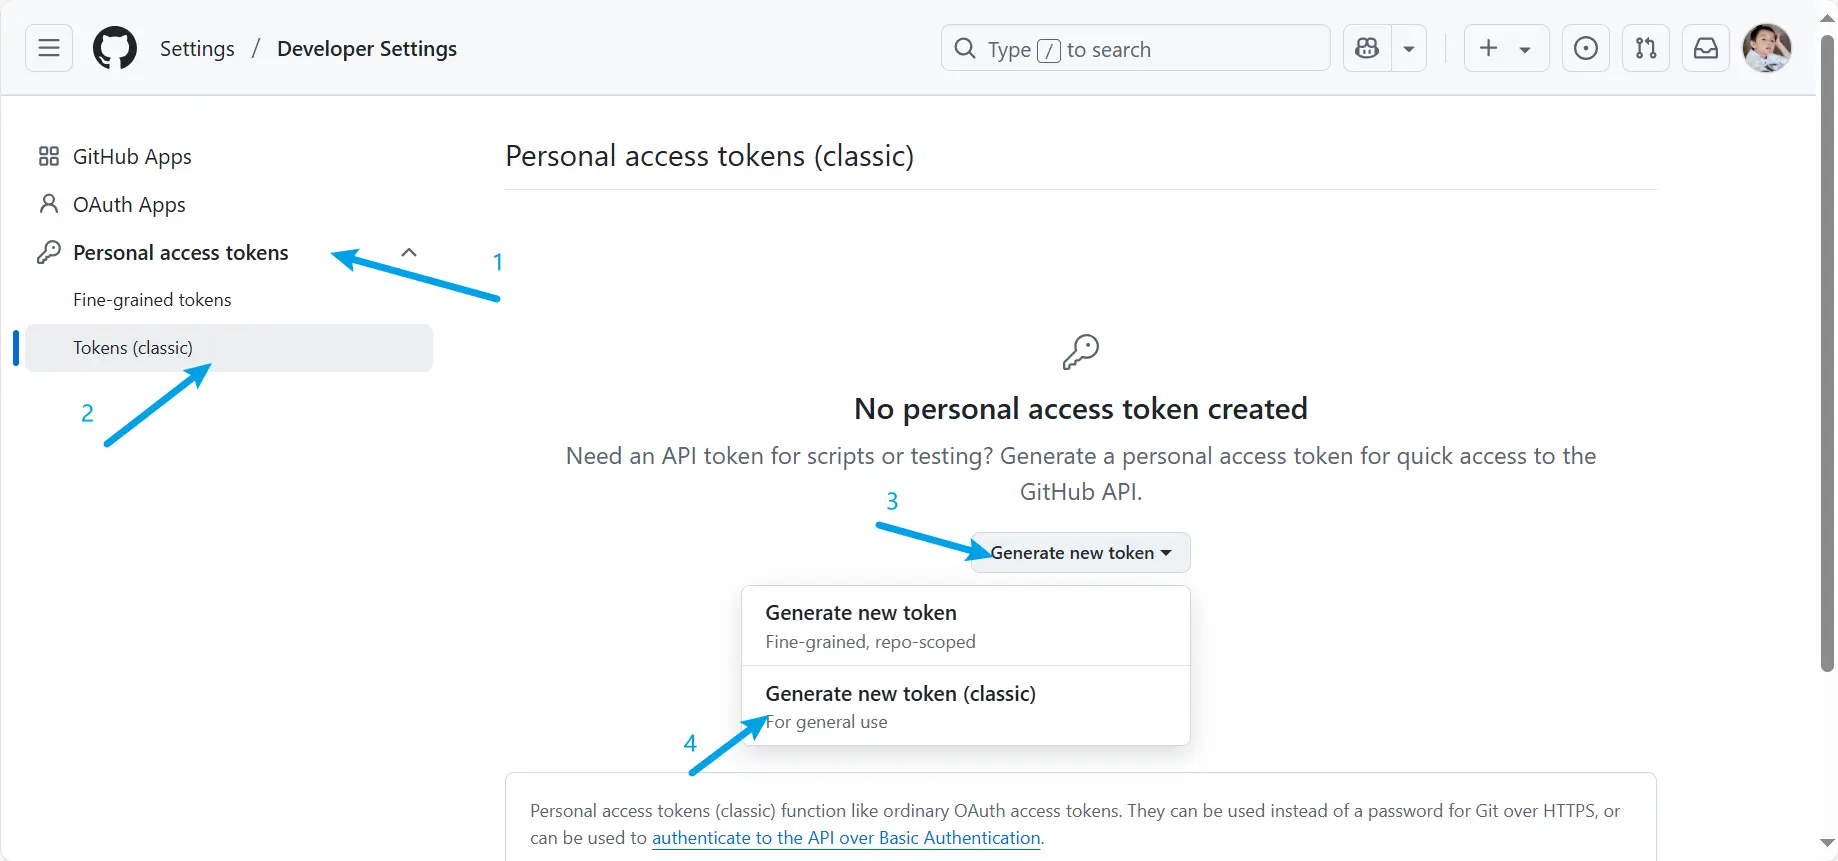Open the issues icon in header
The image size is (1838, 861).
tap(1586, 48)
